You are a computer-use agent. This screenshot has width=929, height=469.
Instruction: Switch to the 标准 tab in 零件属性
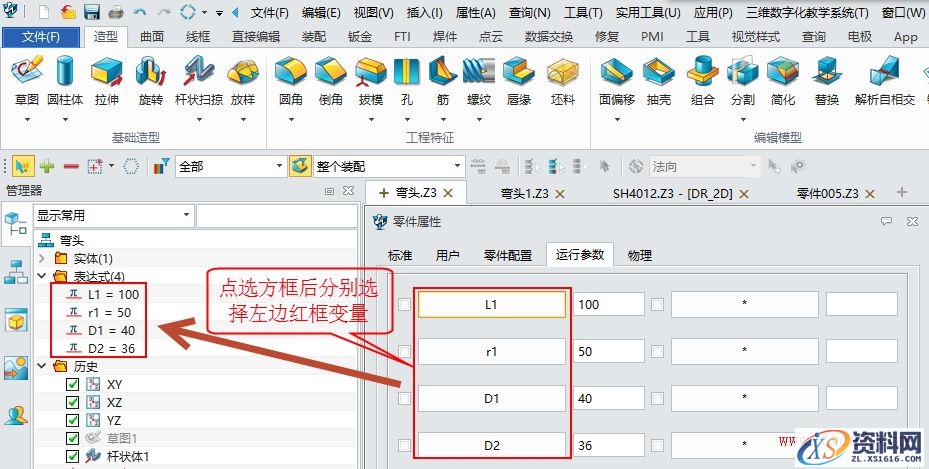click(400, 255)
